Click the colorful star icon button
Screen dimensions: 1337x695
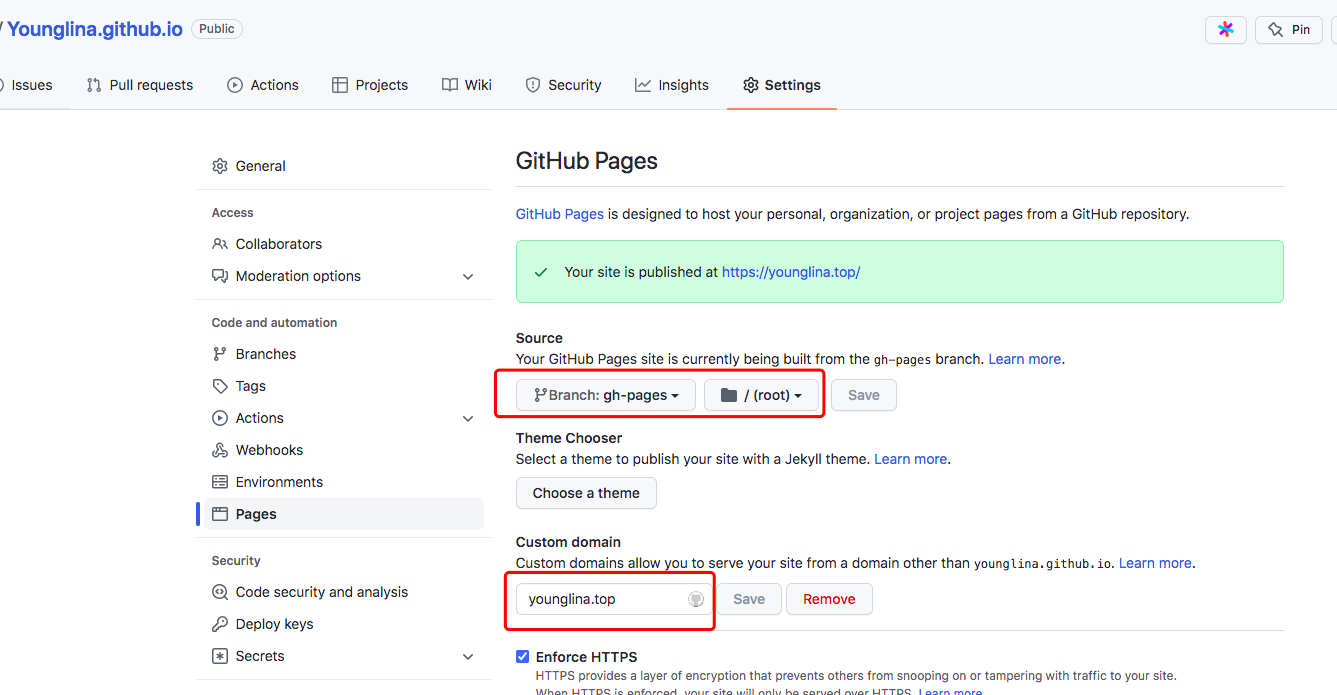[x=1226, y=30]
